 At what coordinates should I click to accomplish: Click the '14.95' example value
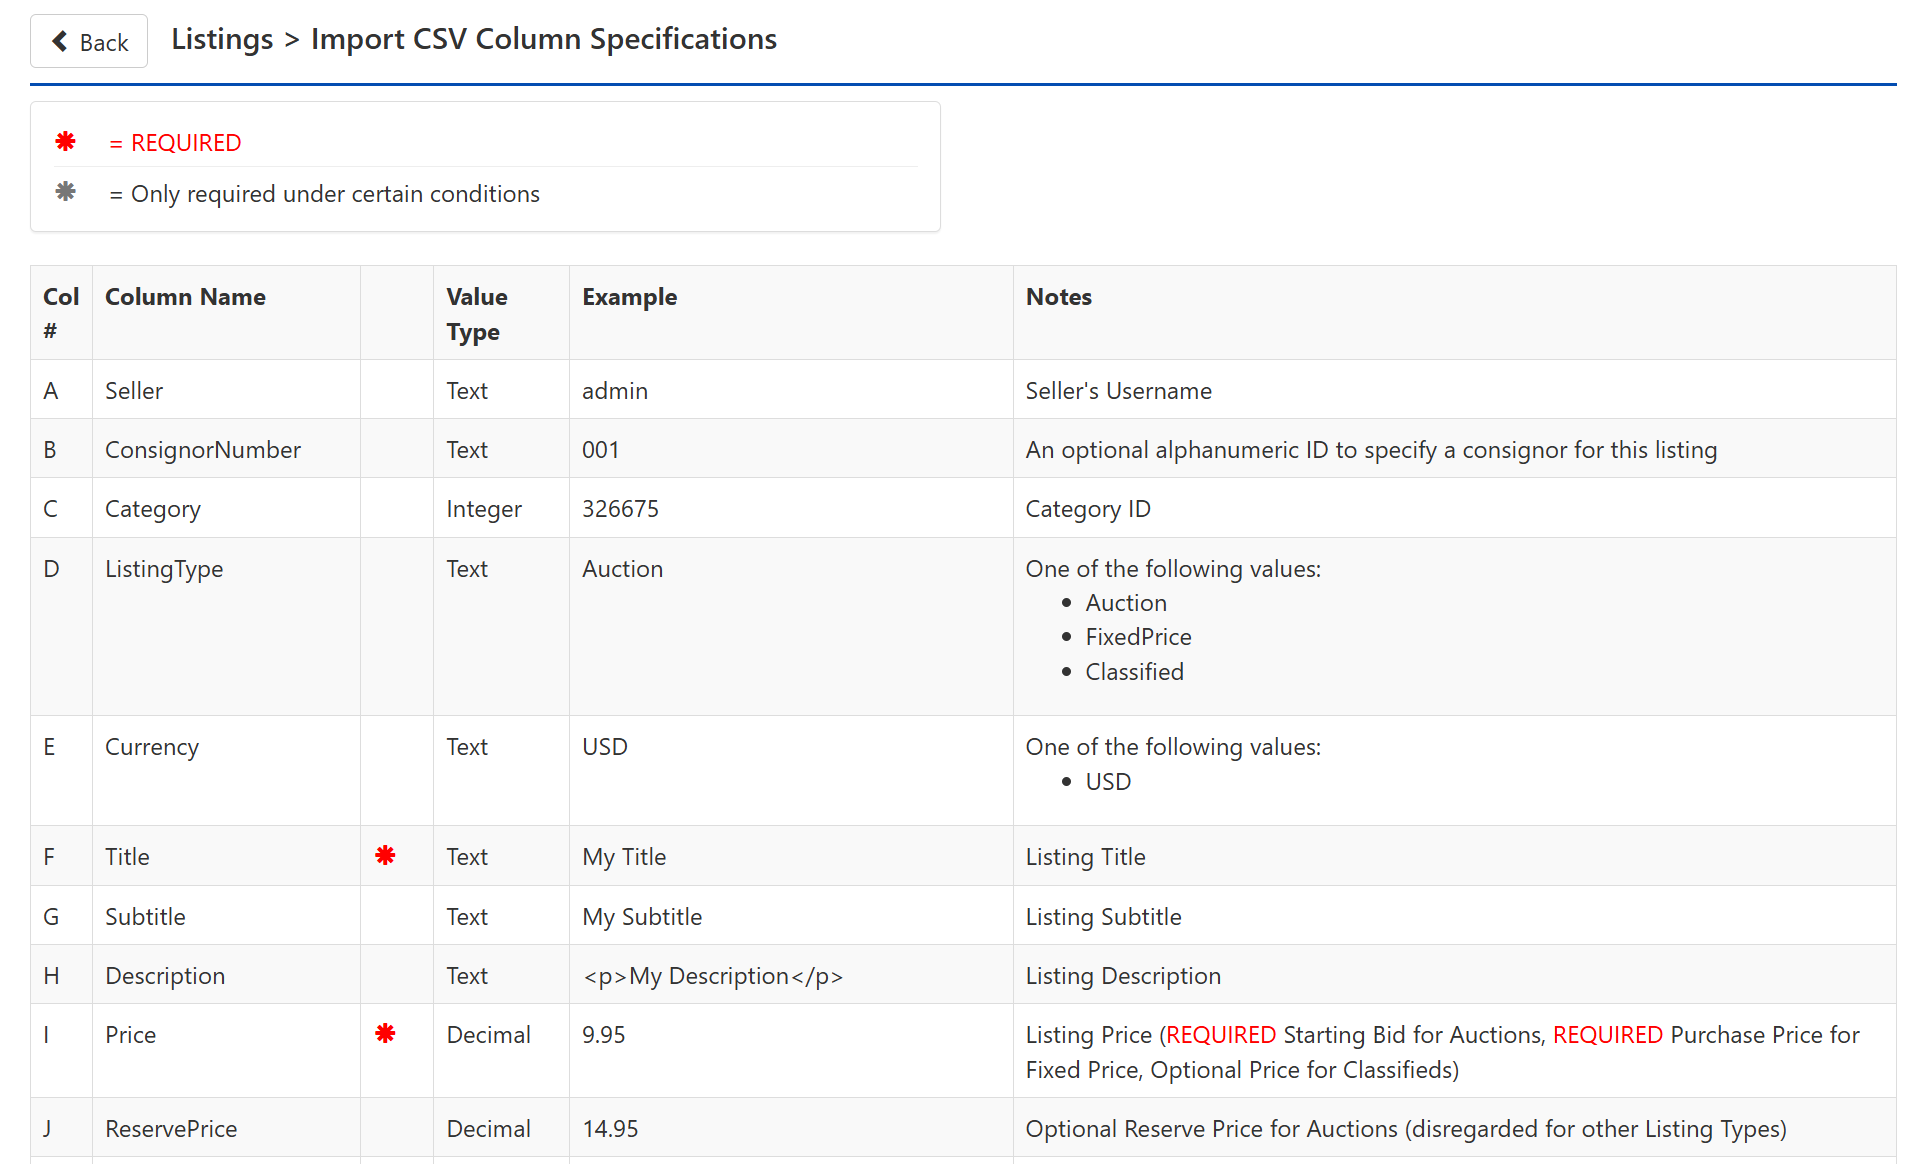pos(610,1129)
